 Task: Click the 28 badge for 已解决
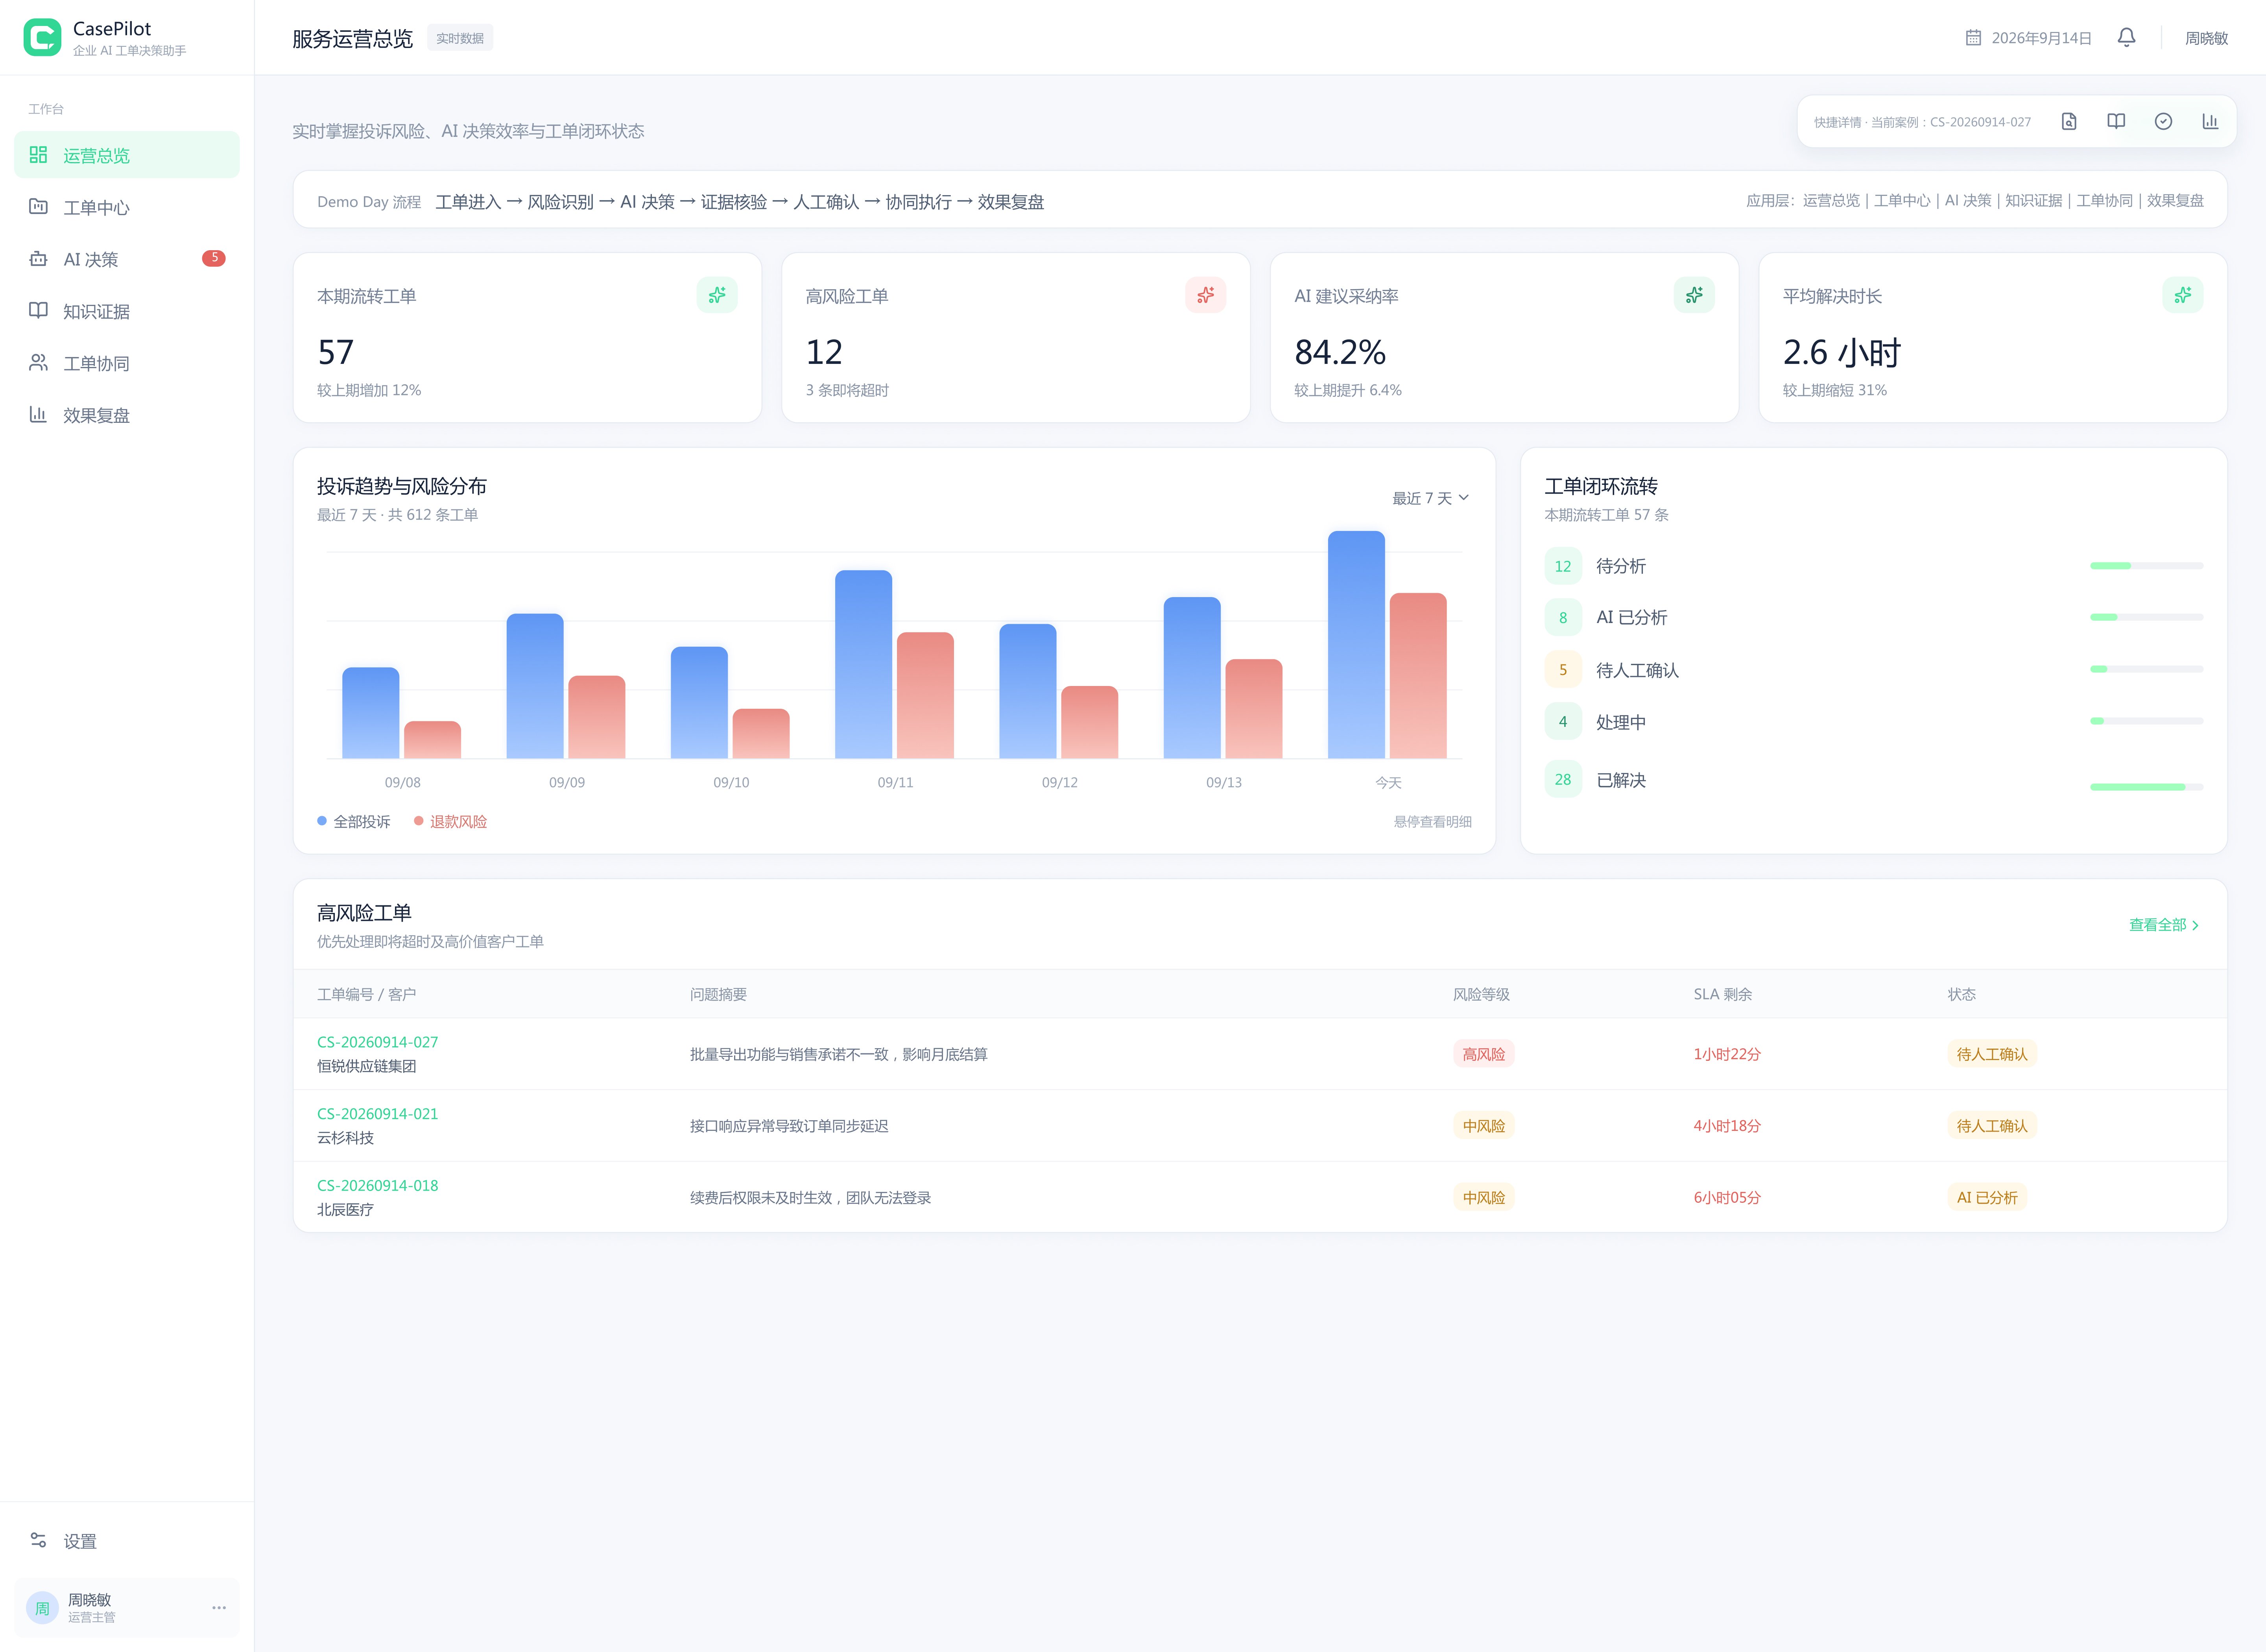point(1563,779)
